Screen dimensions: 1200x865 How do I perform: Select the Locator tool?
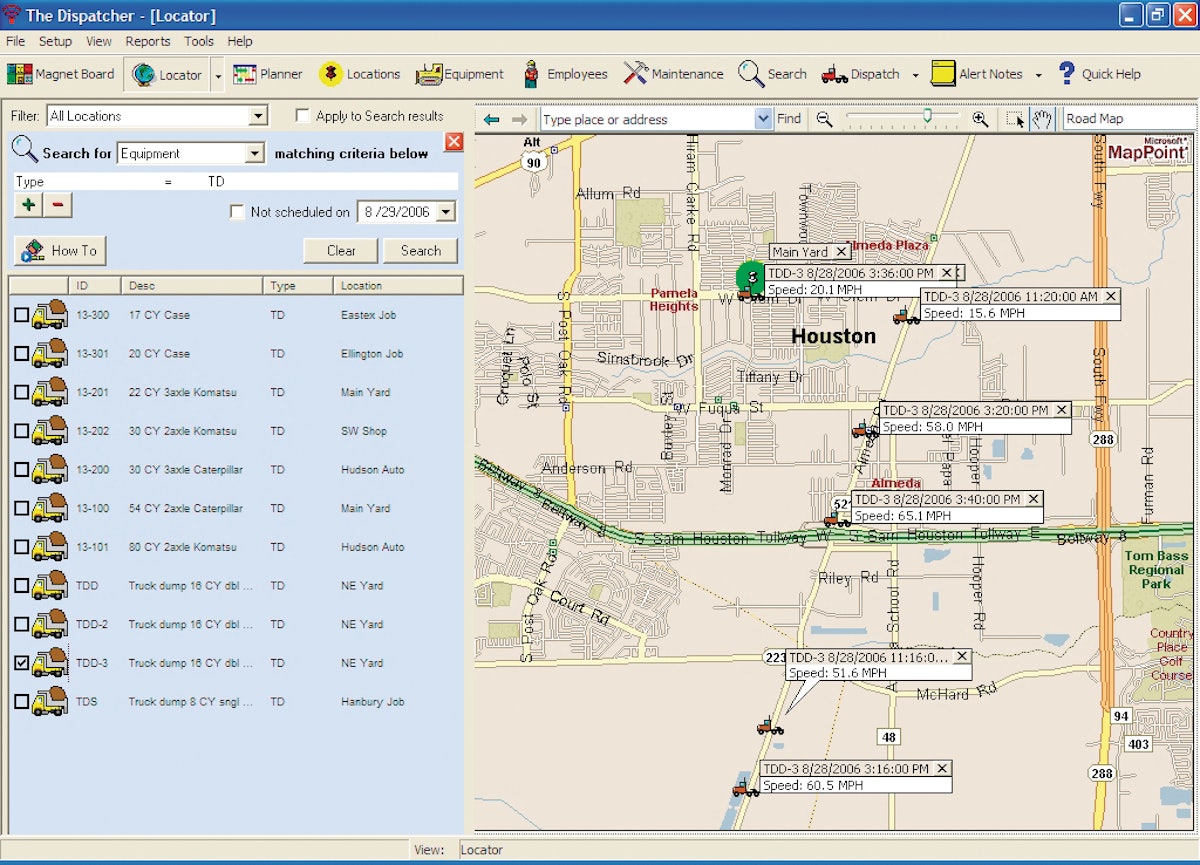168,73
